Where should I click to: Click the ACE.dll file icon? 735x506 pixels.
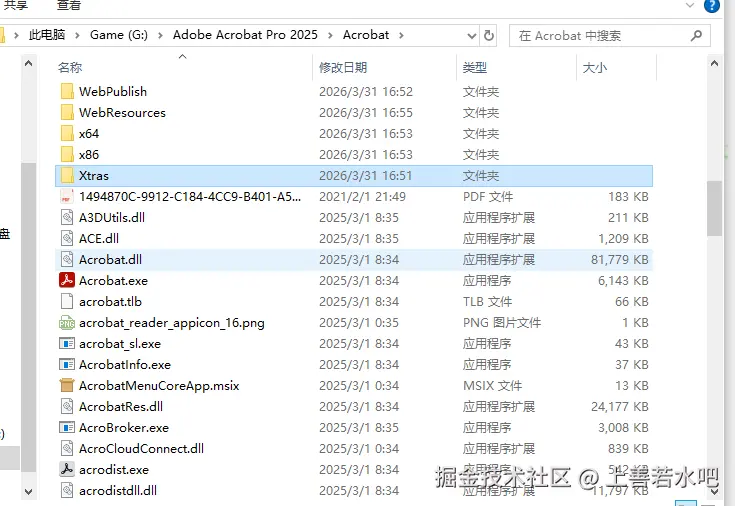67,239
